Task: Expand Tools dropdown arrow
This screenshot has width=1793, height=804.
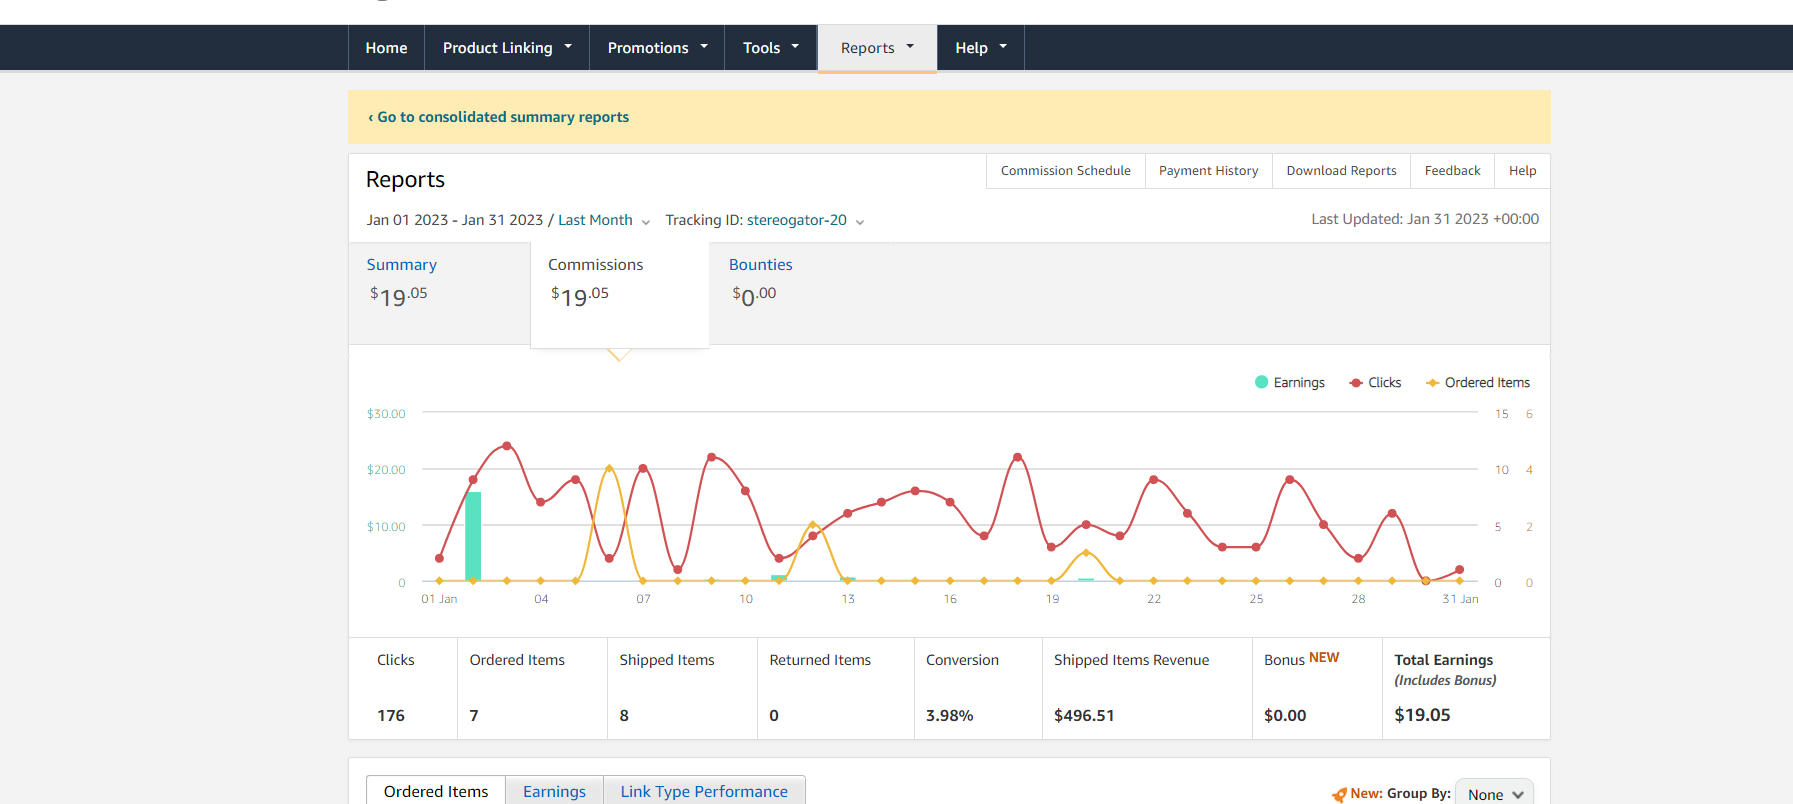Action: (795, 46)
